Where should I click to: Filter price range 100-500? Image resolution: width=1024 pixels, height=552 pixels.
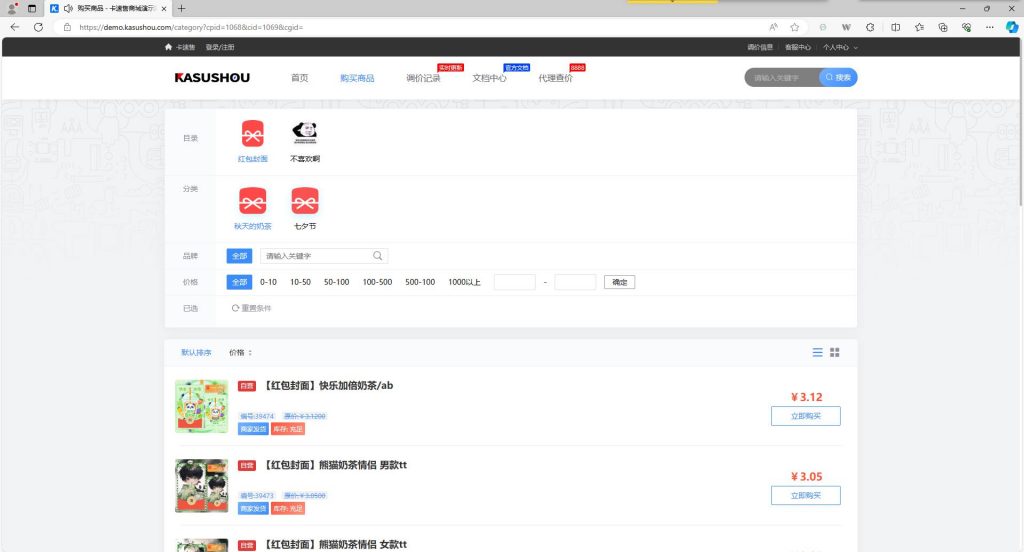tap(377, 282)
